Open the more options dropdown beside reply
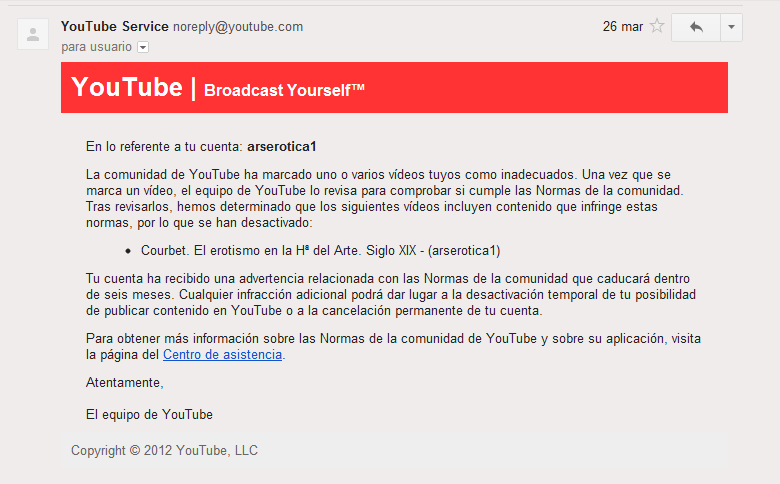This screenshot has height=484, width=780. point(731,27)
